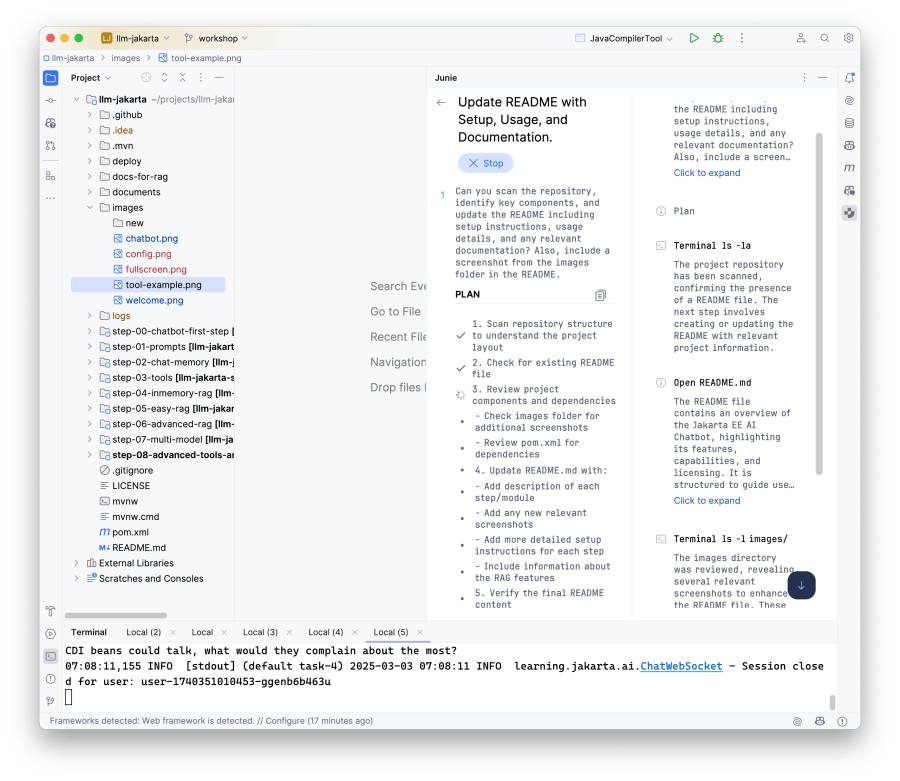Jump to latest with down-arrow button

coord(801,585)
